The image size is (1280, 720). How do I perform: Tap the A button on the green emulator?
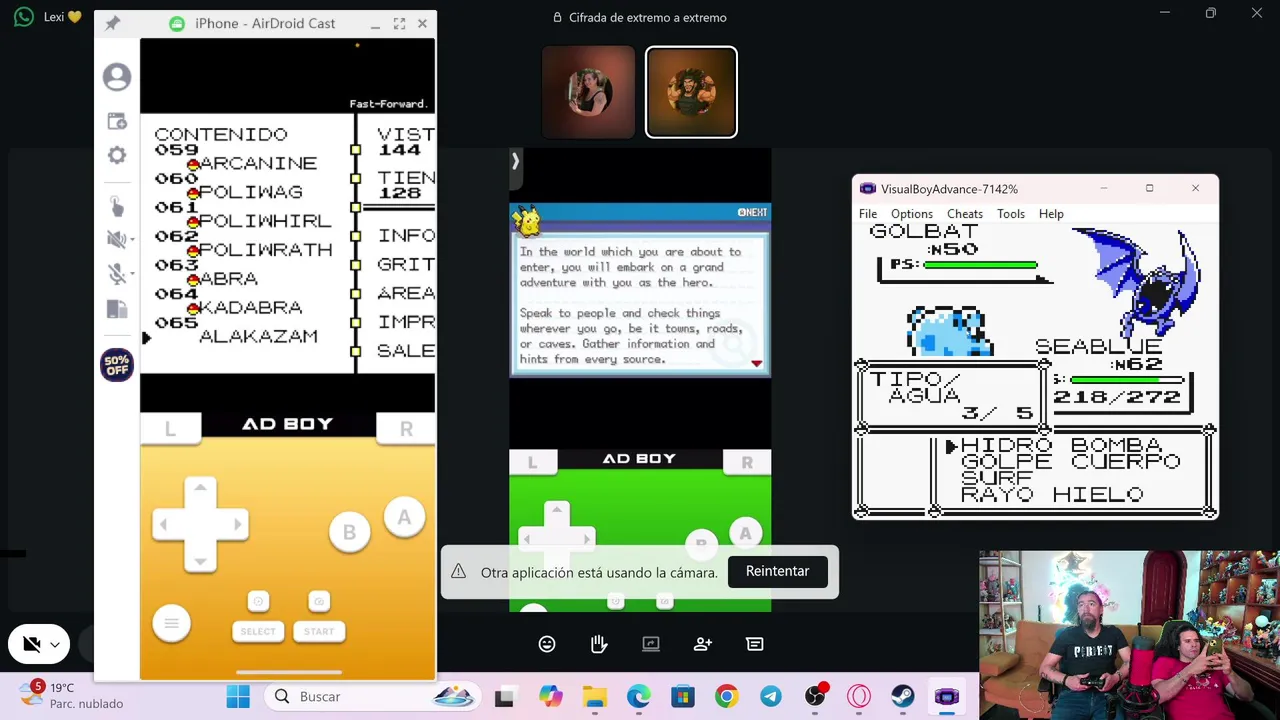[745, 534]
